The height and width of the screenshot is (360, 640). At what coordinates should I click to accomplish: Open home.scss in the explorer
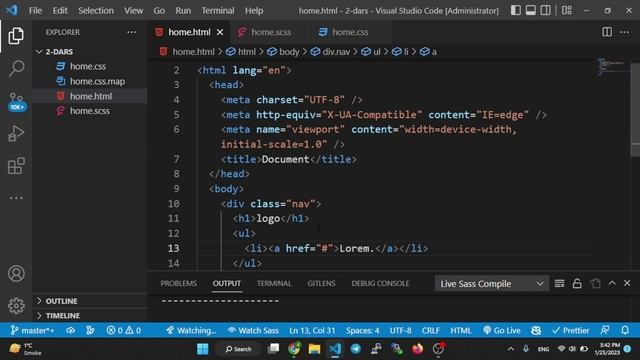pos(89,111)
